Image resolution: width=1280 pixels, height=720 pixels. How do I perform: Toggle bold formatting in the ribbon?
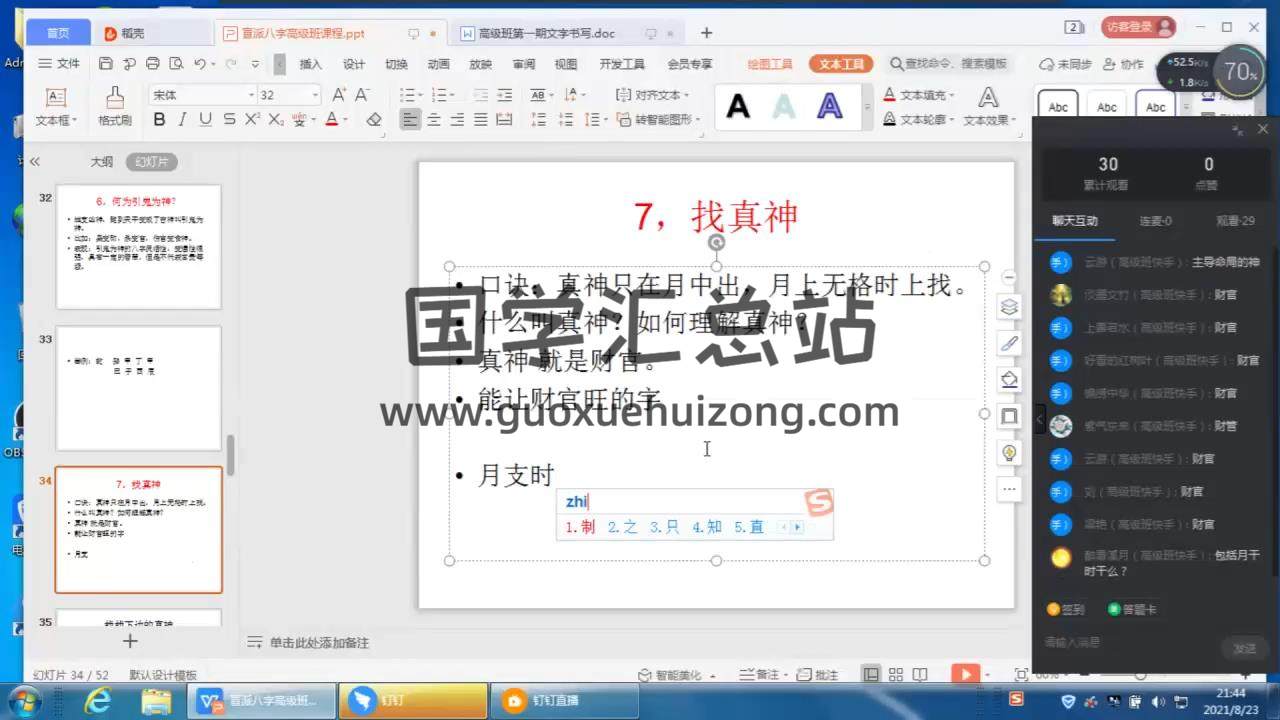tap(159, 120)
